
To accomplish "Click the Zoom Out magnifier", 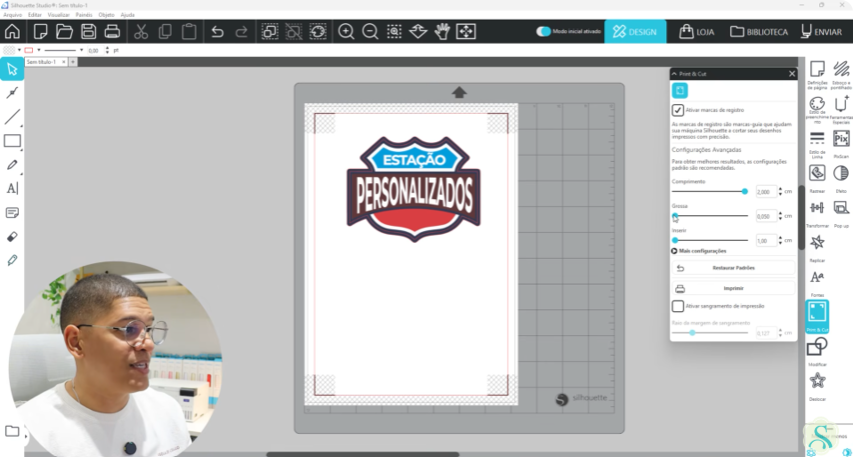I will [x=370, y=32].
